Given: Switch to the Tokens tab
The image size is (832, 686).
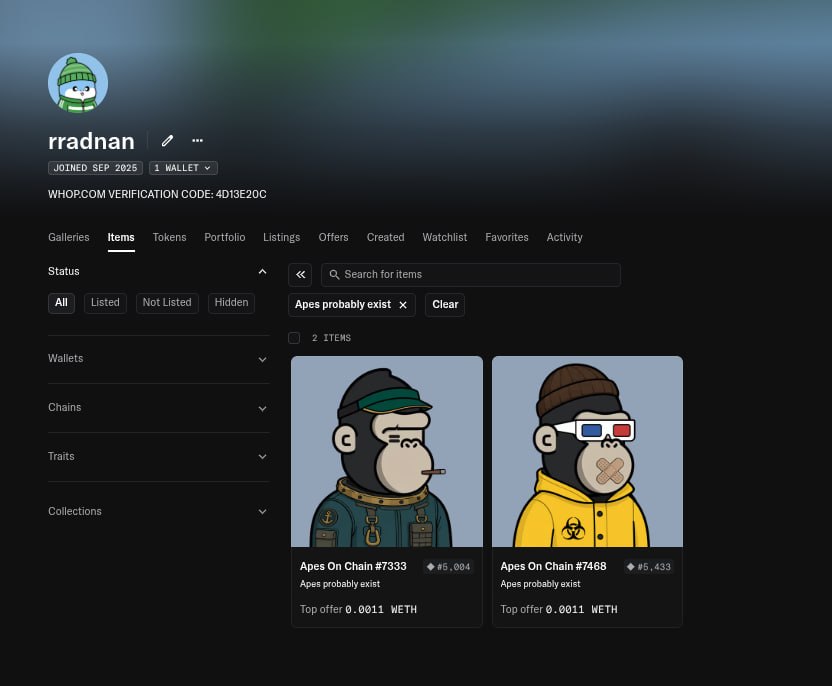Looking at the screenshot, I should (169, 237).
